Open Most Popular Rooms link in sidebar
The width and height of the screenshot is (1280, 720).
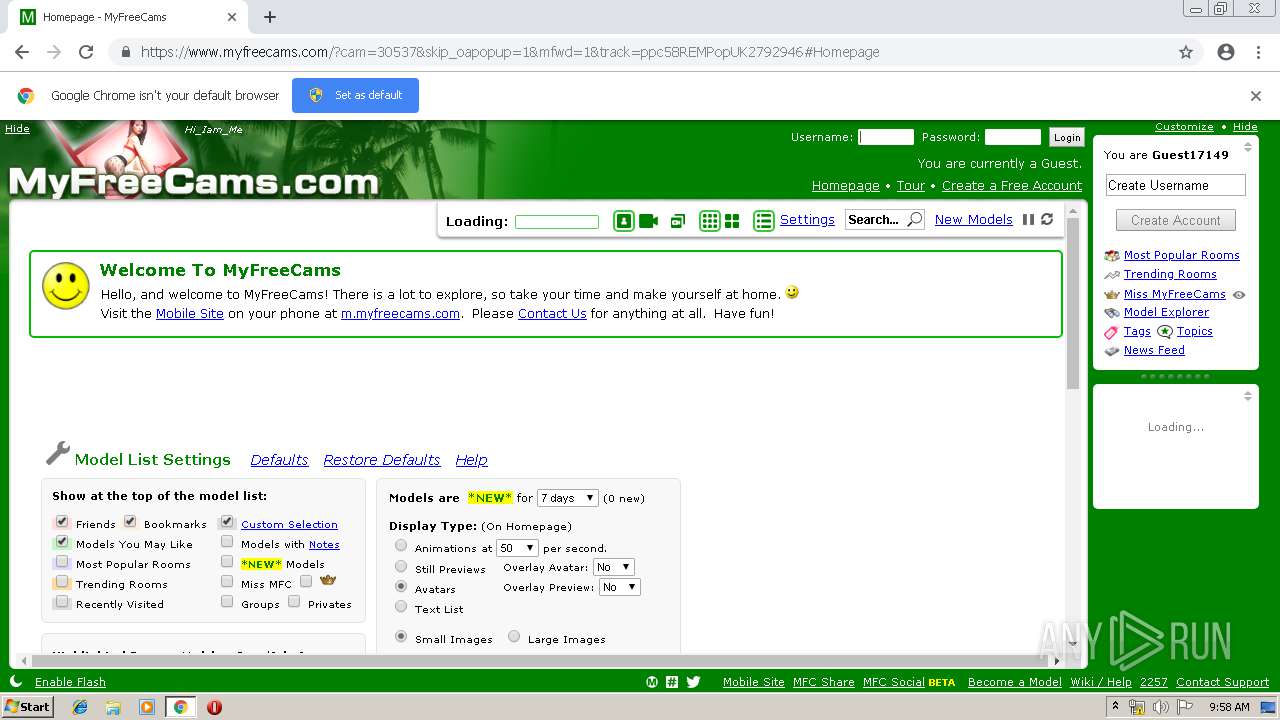[1182, 255]
